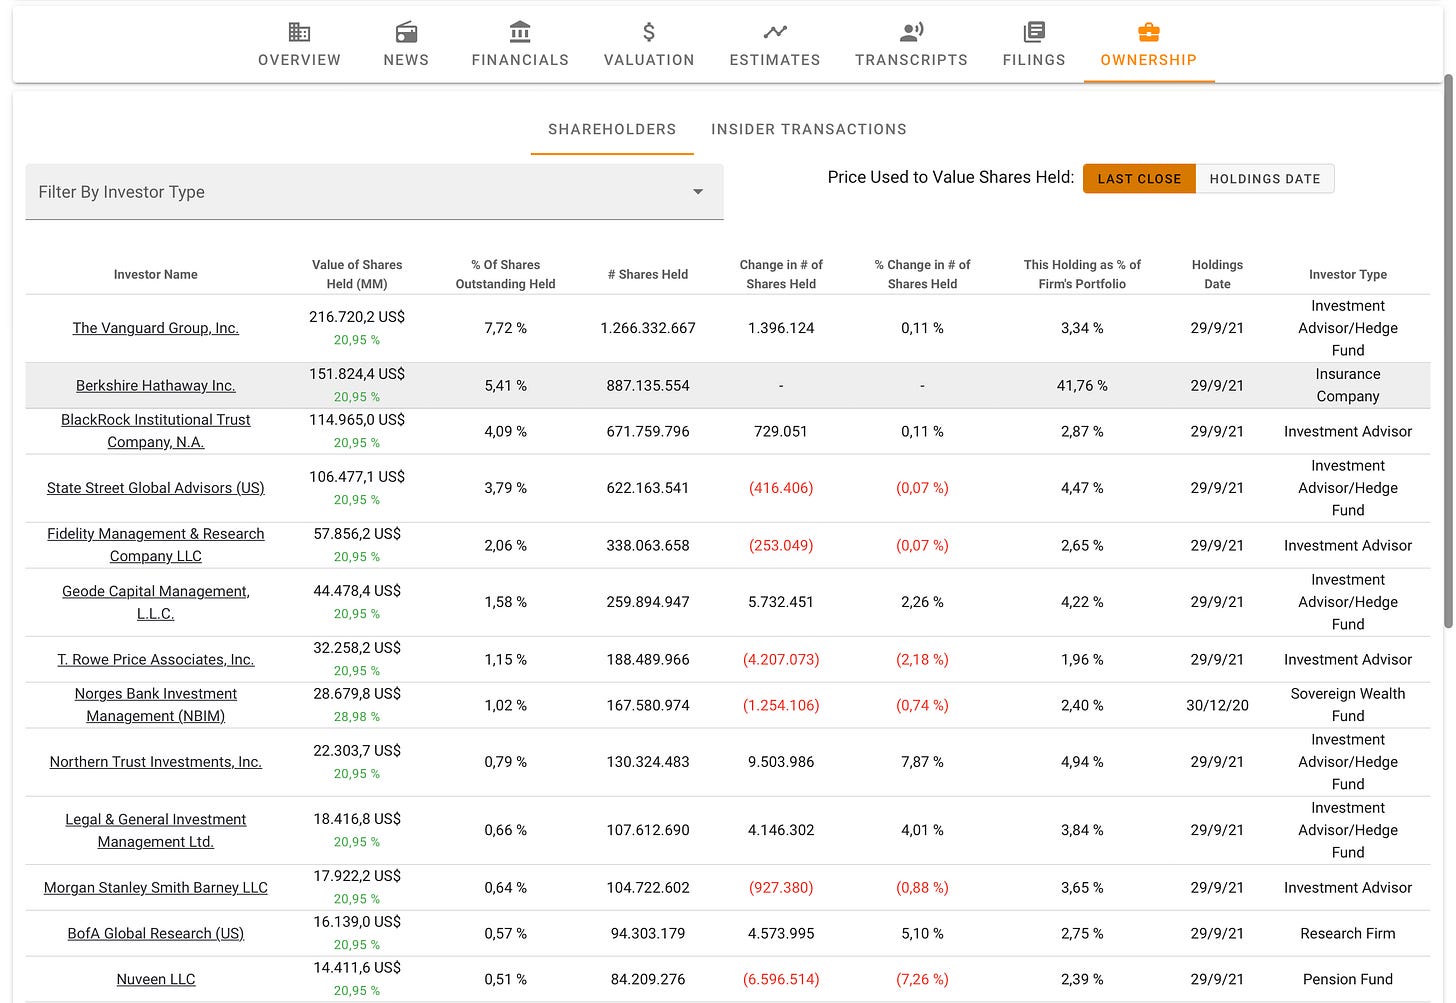Click the Investor Type column header
This screenshot has height=1003, width=1456.
tap(1348, 274)
